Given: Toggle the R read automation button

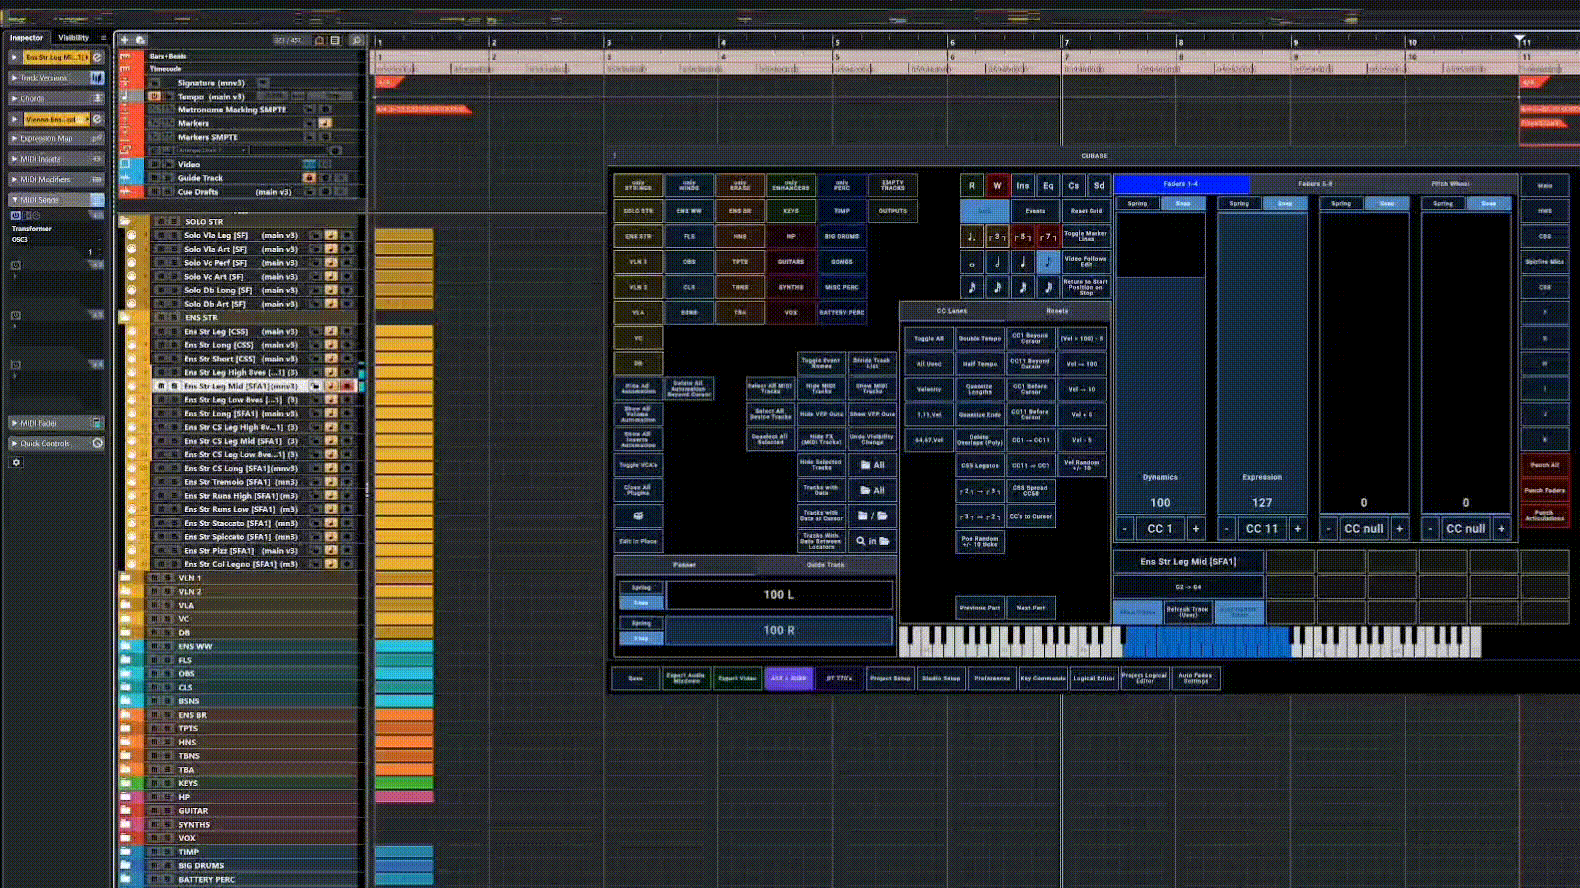Looking at the screenshot, I should pos(971,185).
